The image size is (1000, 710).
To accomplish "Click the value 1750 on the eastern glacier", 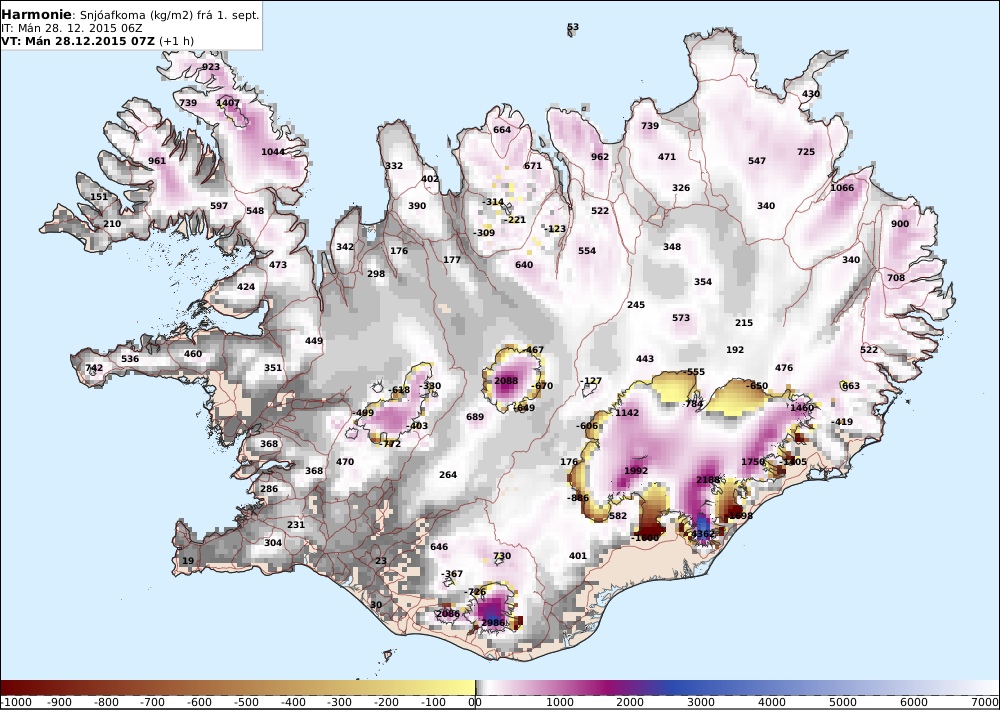I will tap(753, 462).
